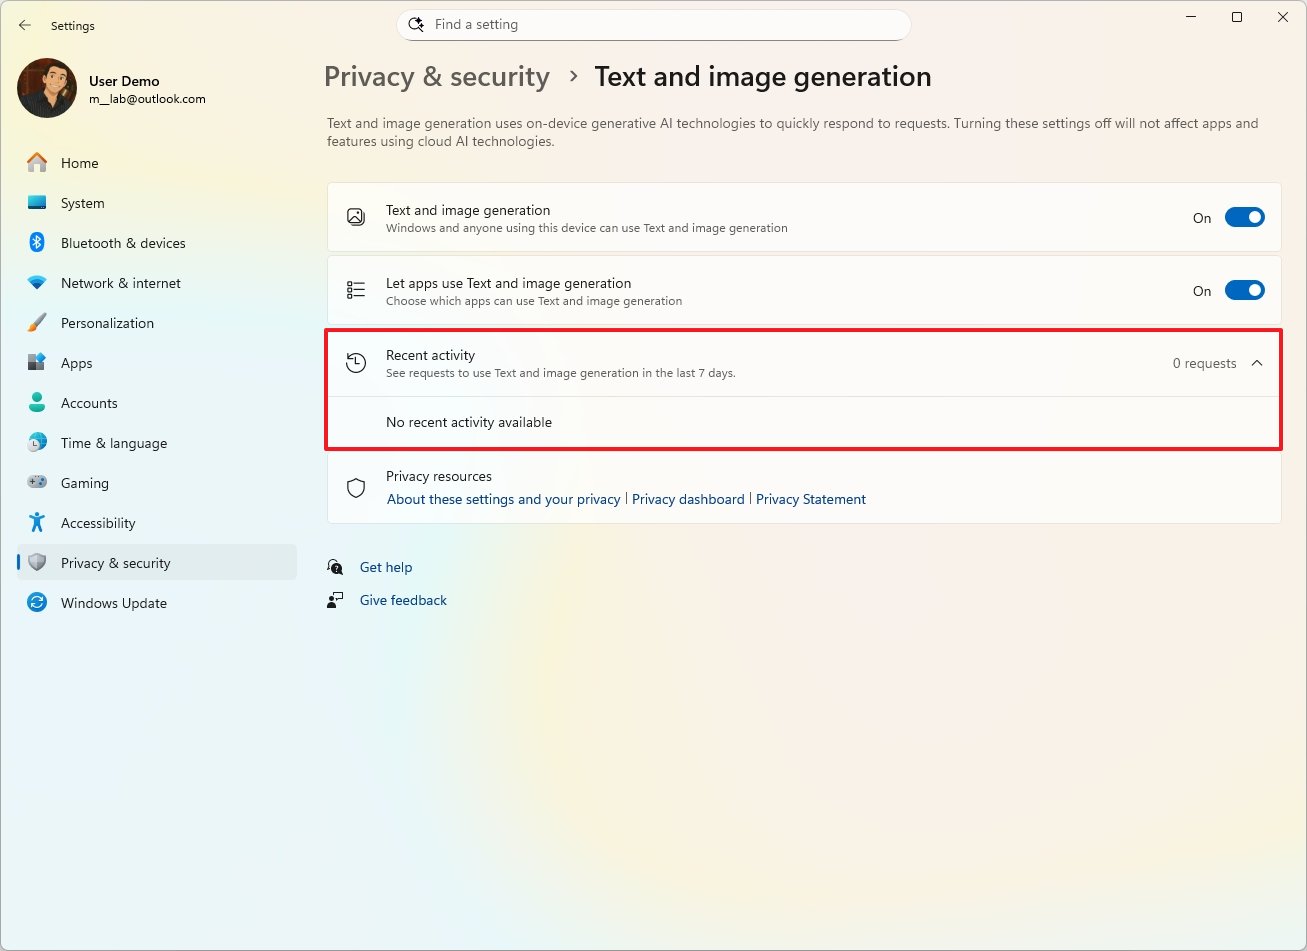Click the Find a setting search box
The height and width of the screenshot is (951, 1307).
[653, 24]
